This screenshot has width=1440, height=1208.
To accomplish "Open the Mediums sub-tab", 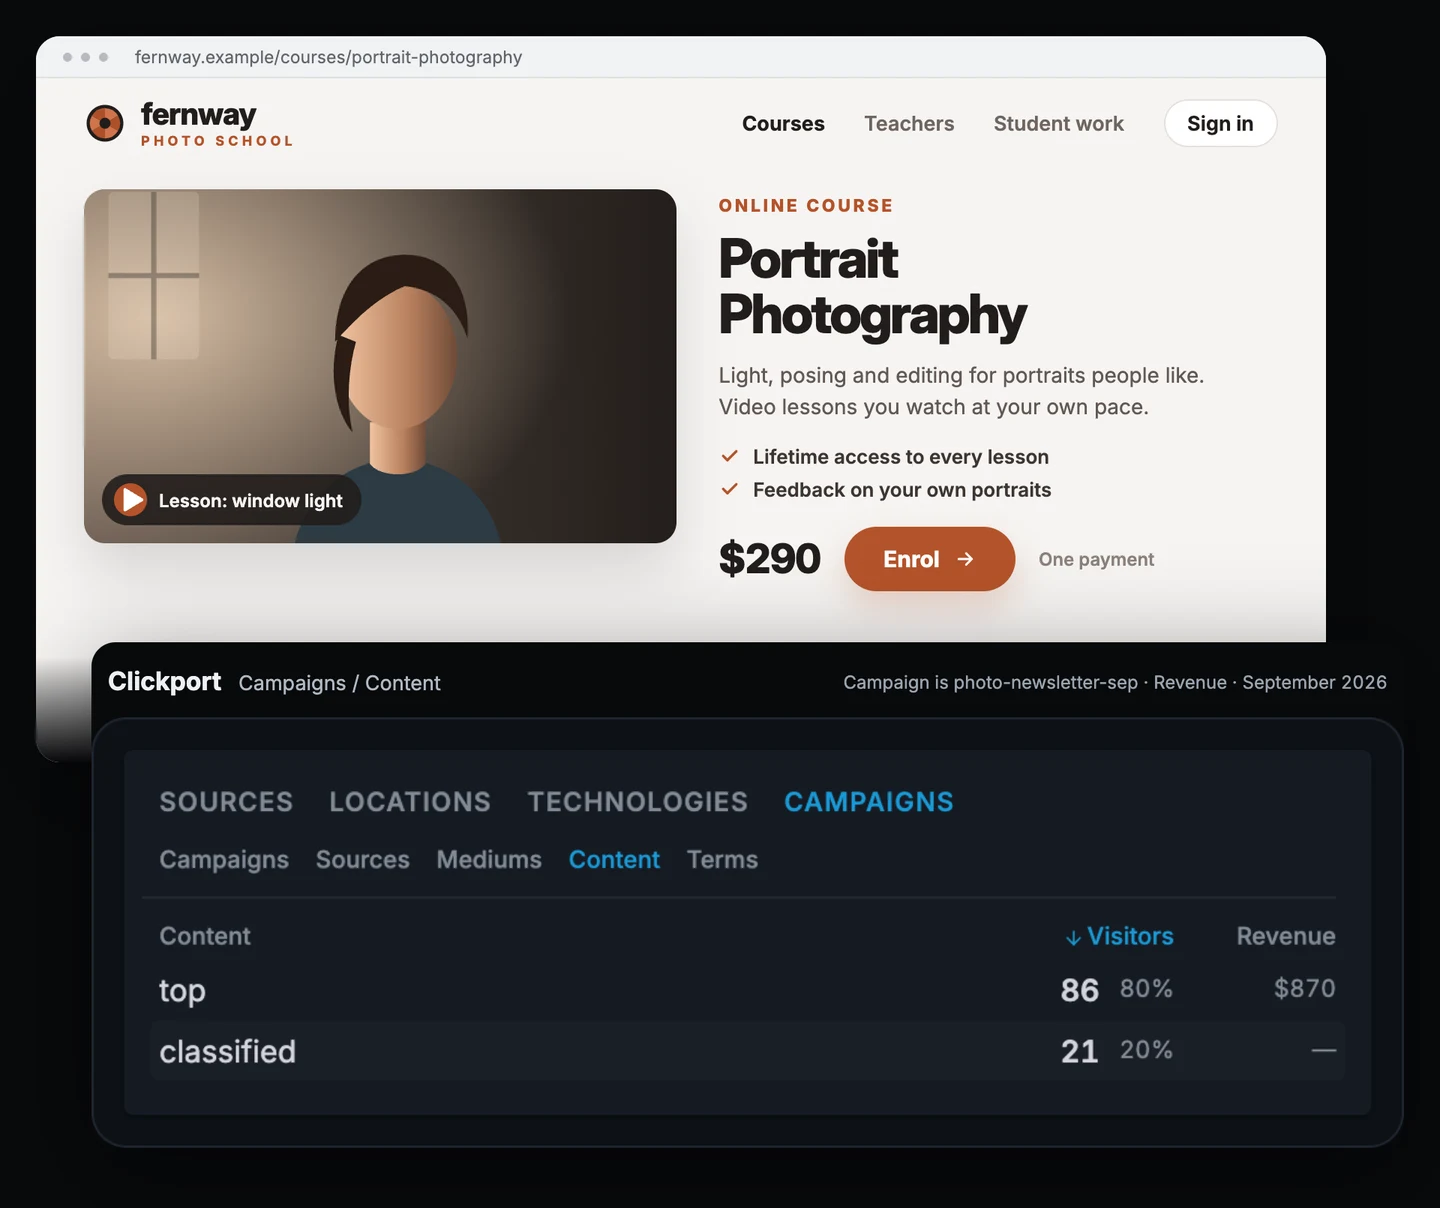I will pos(489,860).
